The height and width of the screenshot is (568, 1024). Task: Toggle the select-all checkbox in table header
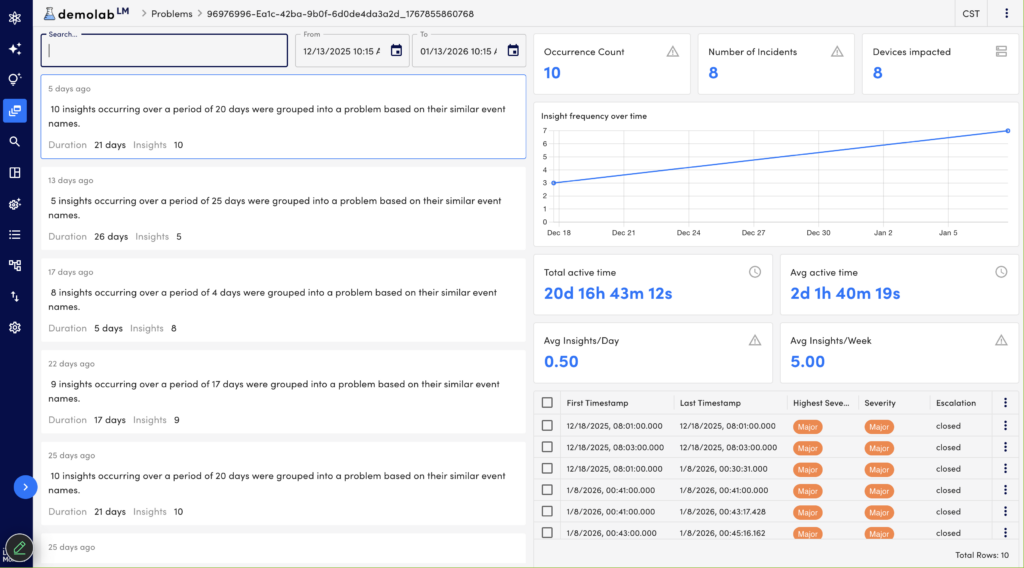547,403
